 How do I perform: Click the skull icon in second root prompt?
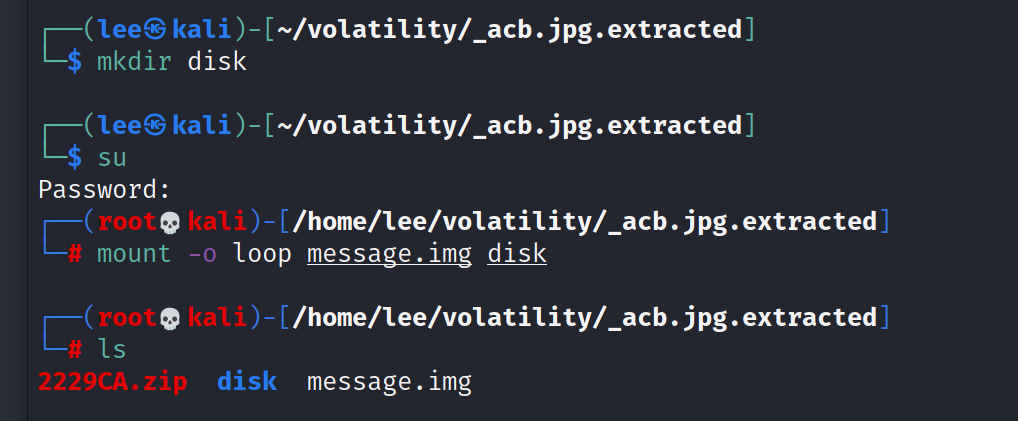(169, 319)
